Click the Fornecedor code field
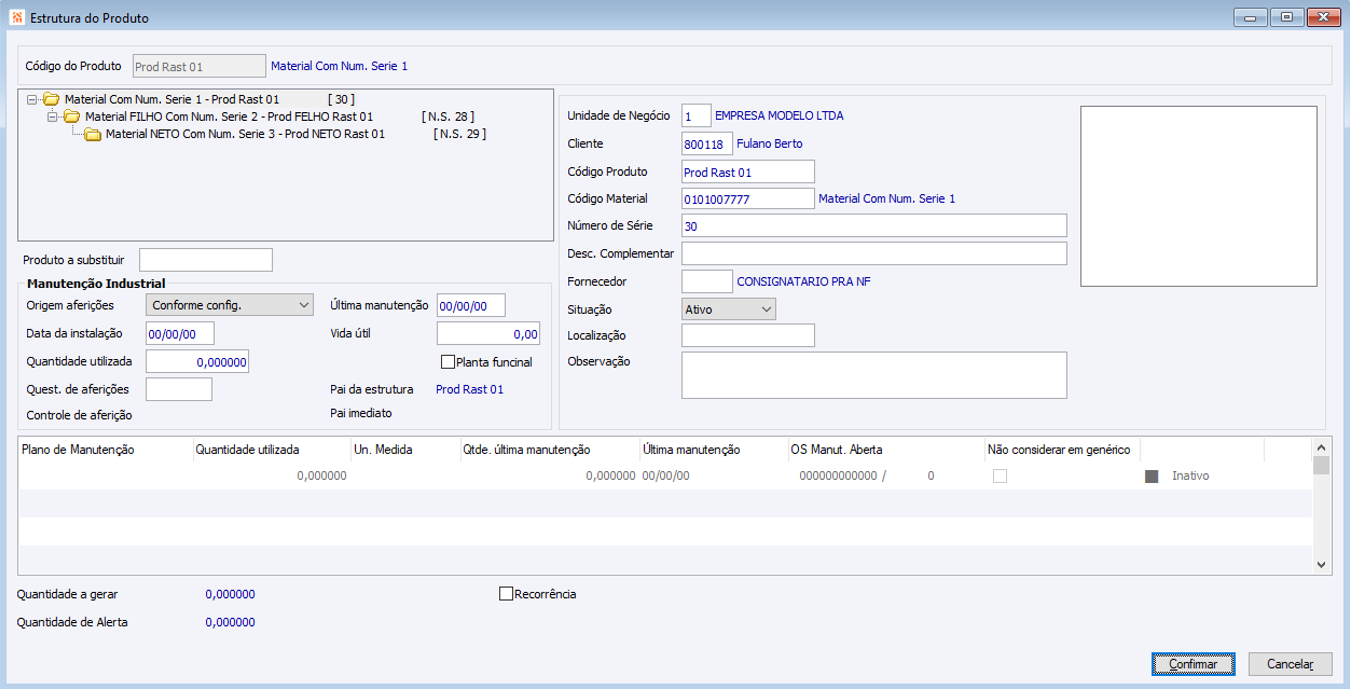Screen dimensions: 1350x689 [x=707, y=281]
